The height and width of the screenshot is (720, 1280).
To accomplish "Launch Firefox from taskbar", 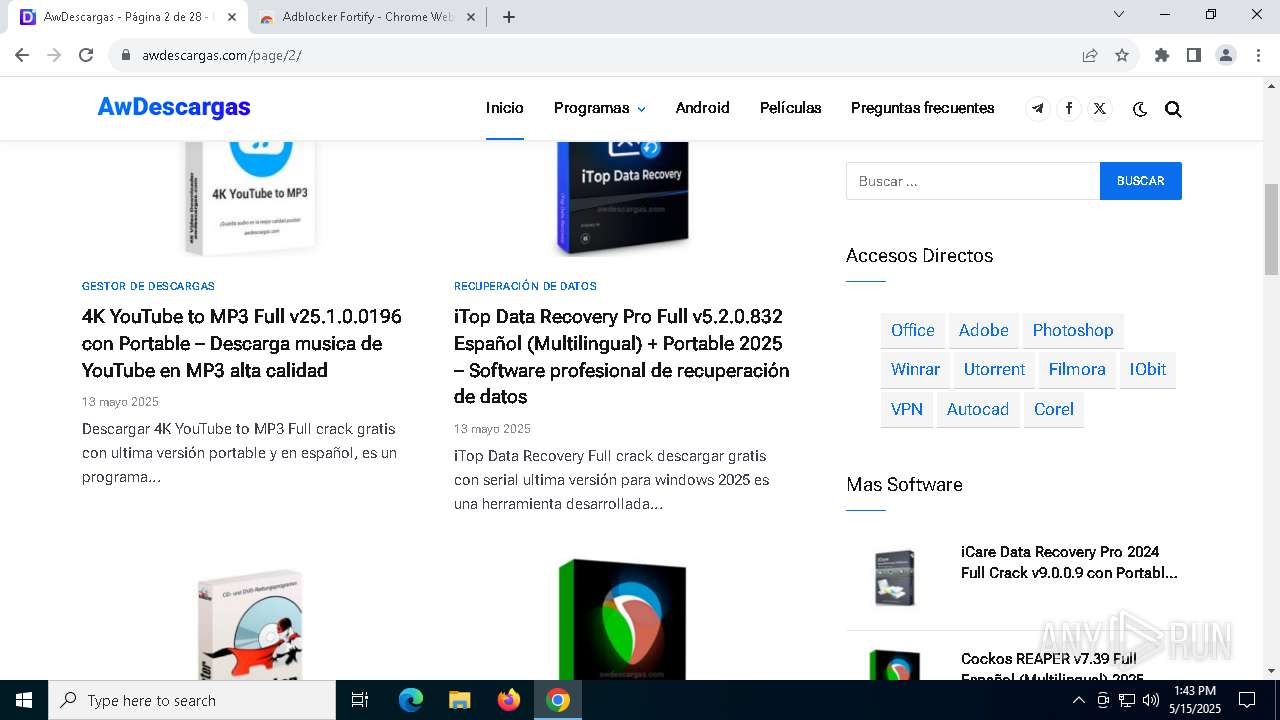I will click(509, 700).
